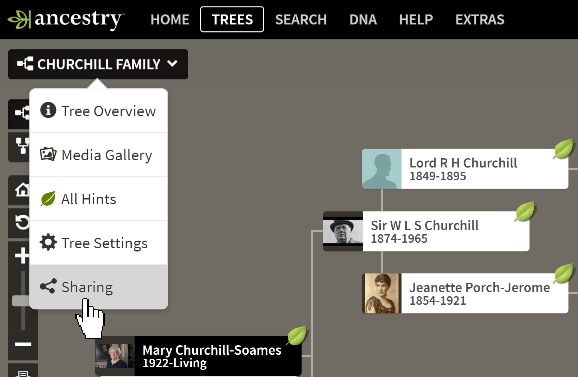
Task: Open hint leaf on Mary Churchill-Soames
Action: [297, 335]
